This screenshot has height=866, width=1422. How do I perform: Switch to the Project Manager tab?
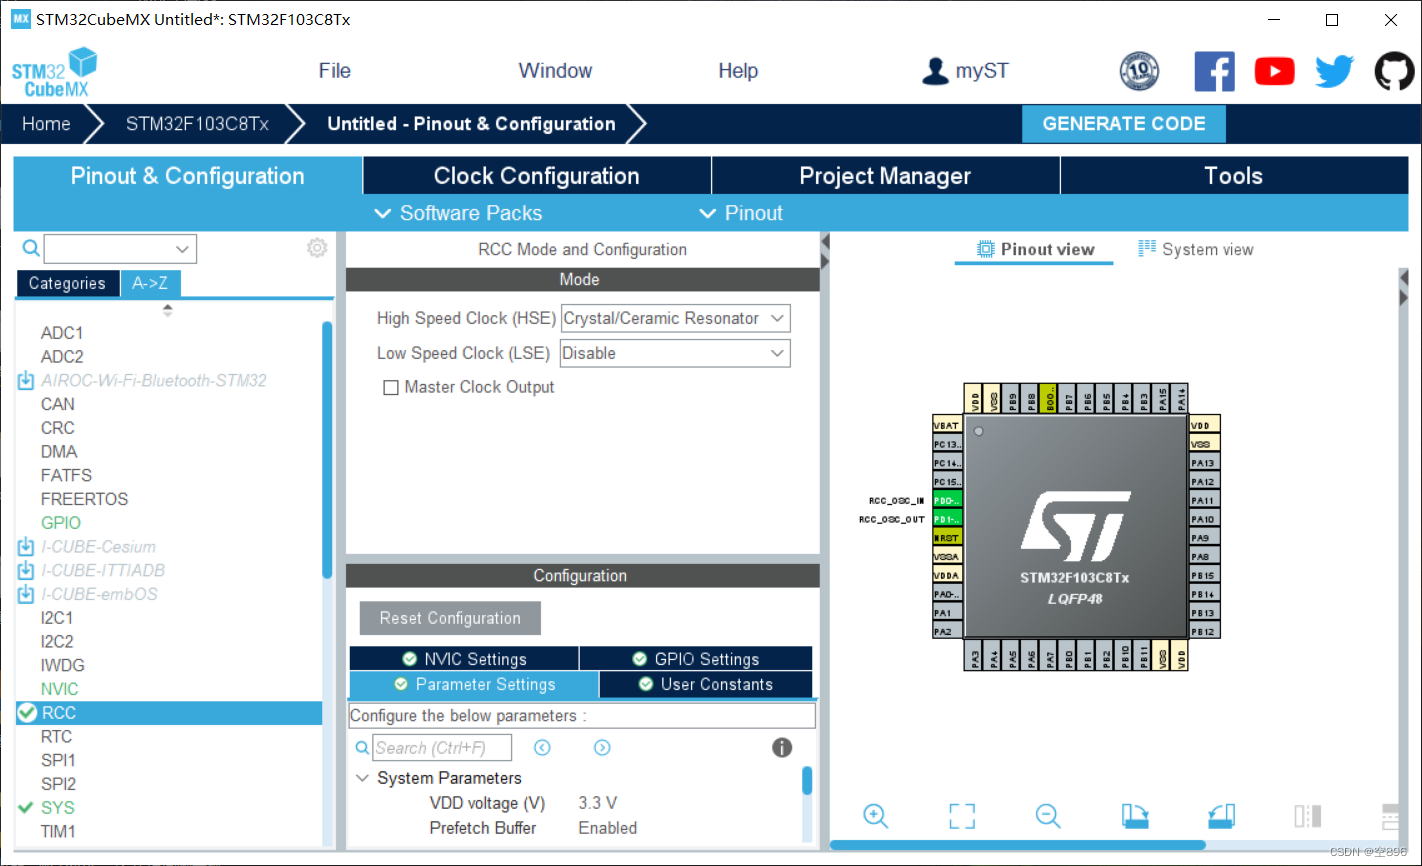point(885,176)
